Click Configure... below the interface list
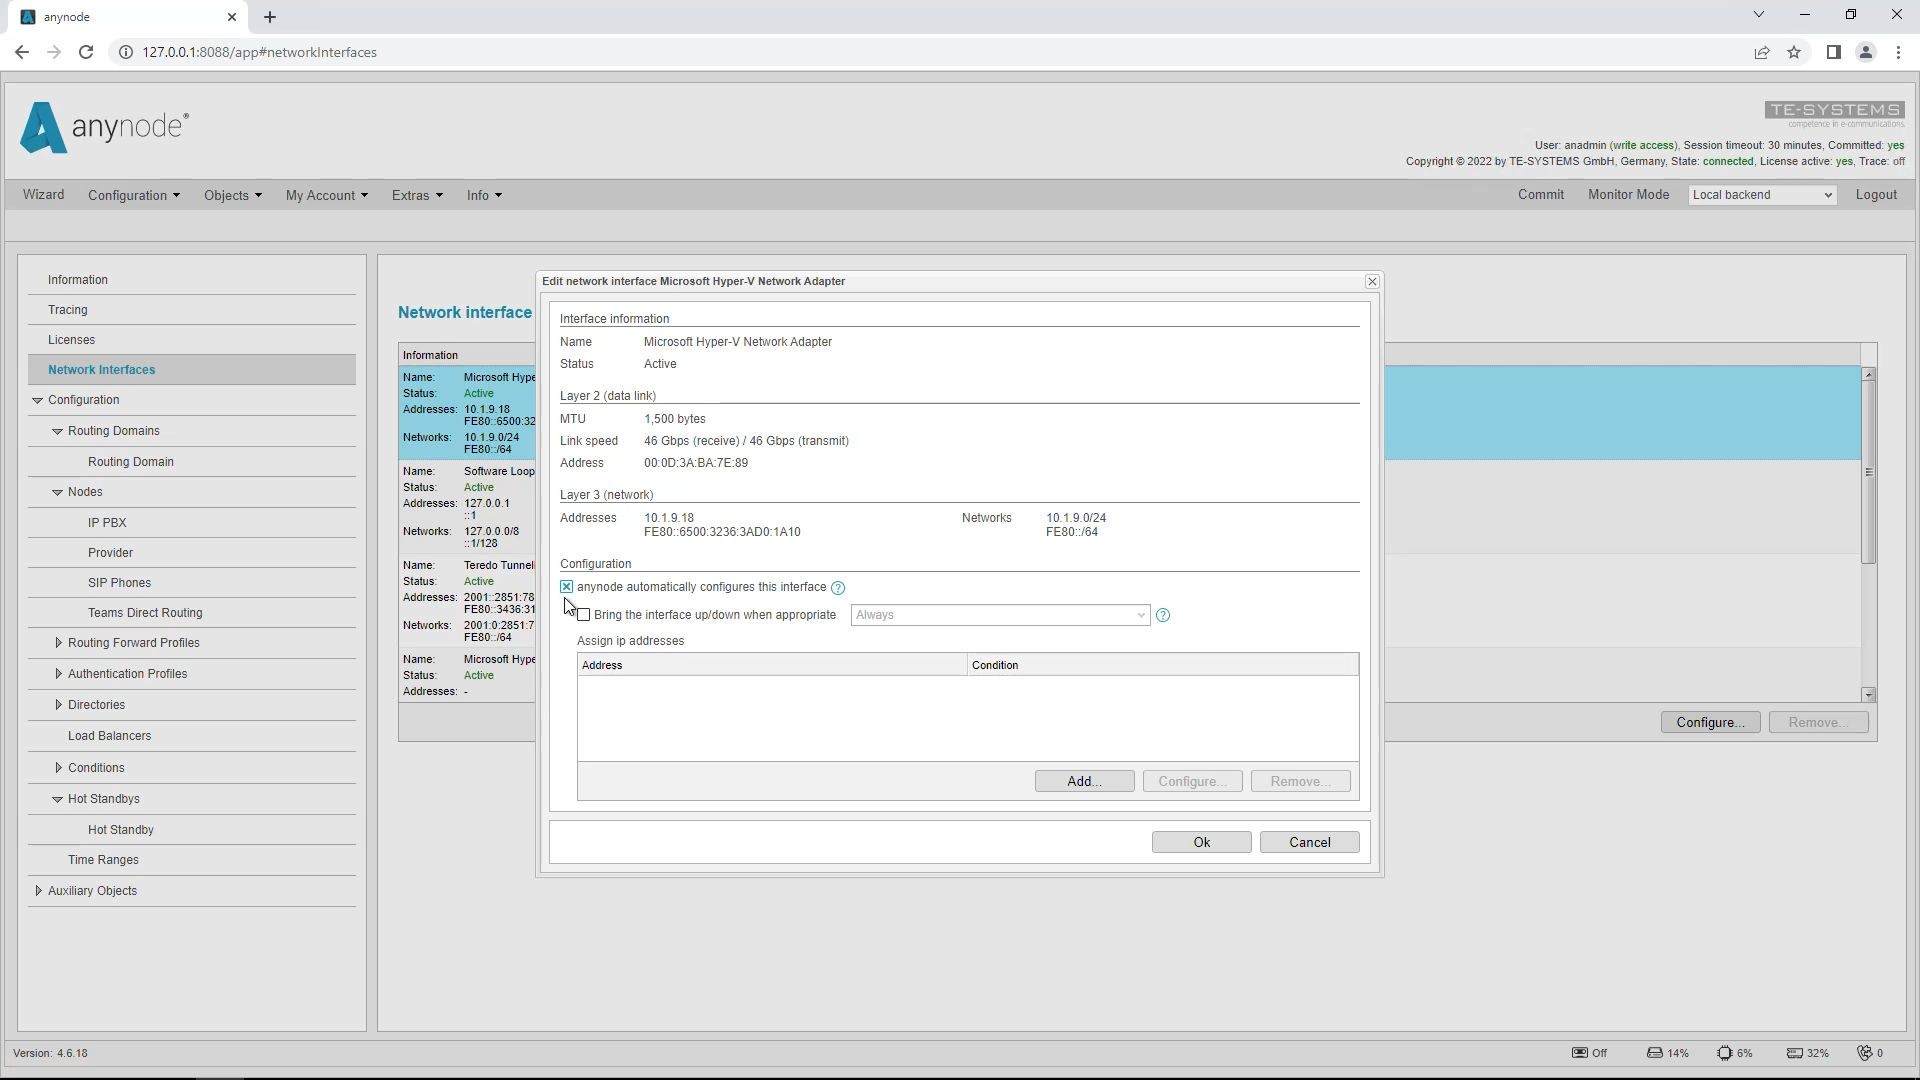The width and height of the screenshot is (1920, 1080). coord(1711,723)
